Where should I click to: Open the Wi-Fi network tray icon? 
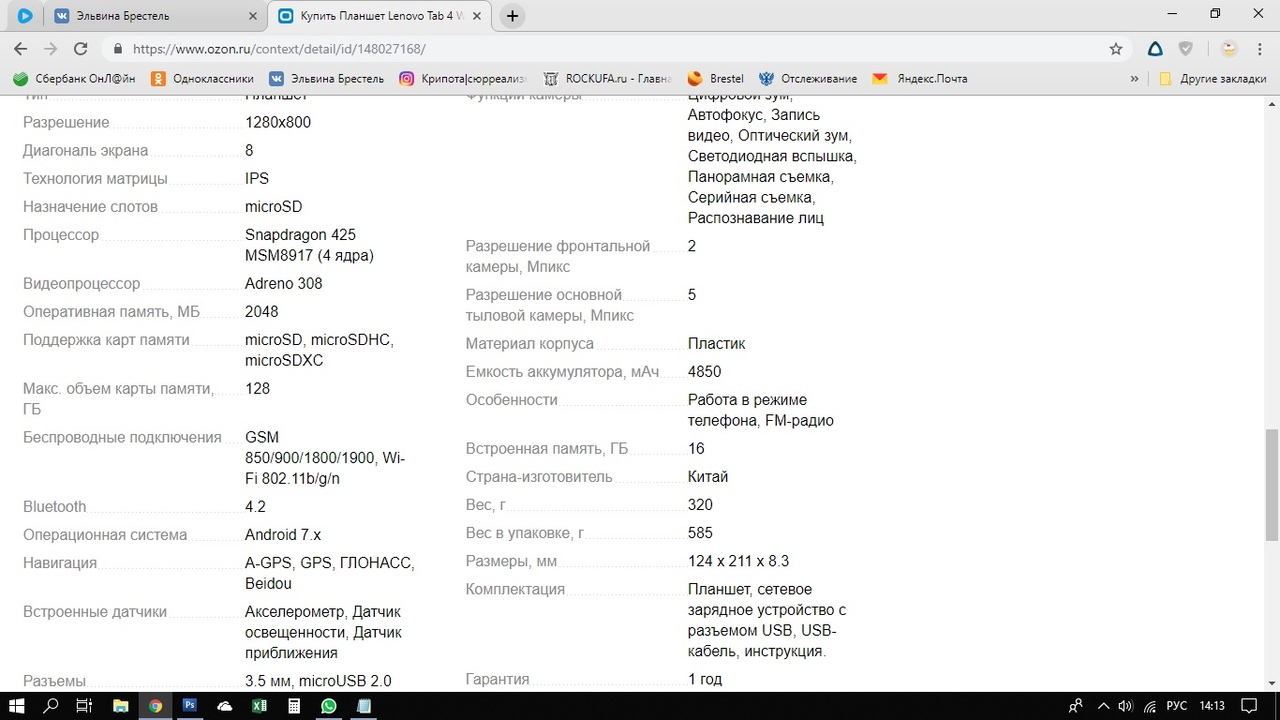click(x=1150, y=706)
